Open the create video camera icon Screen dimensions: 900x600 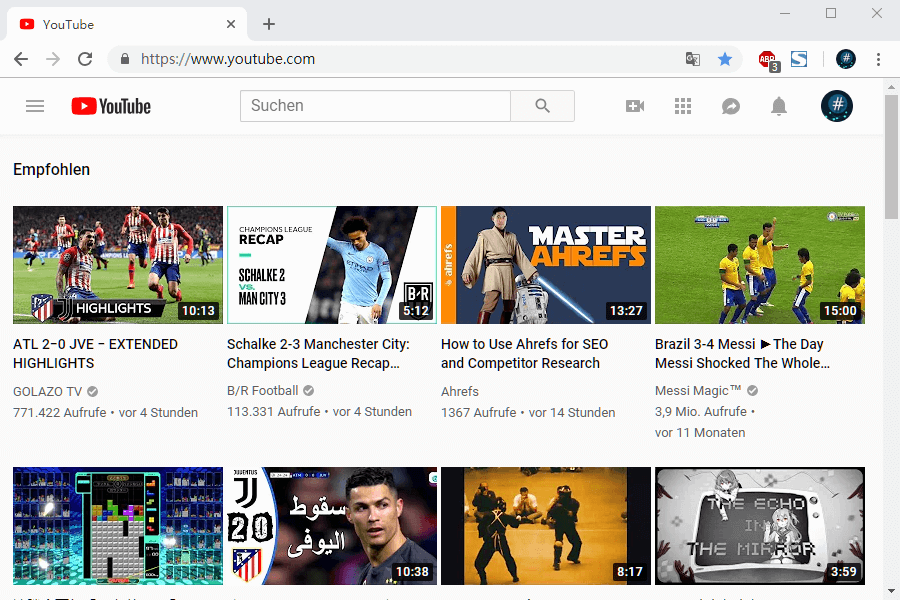coord(635,106)
